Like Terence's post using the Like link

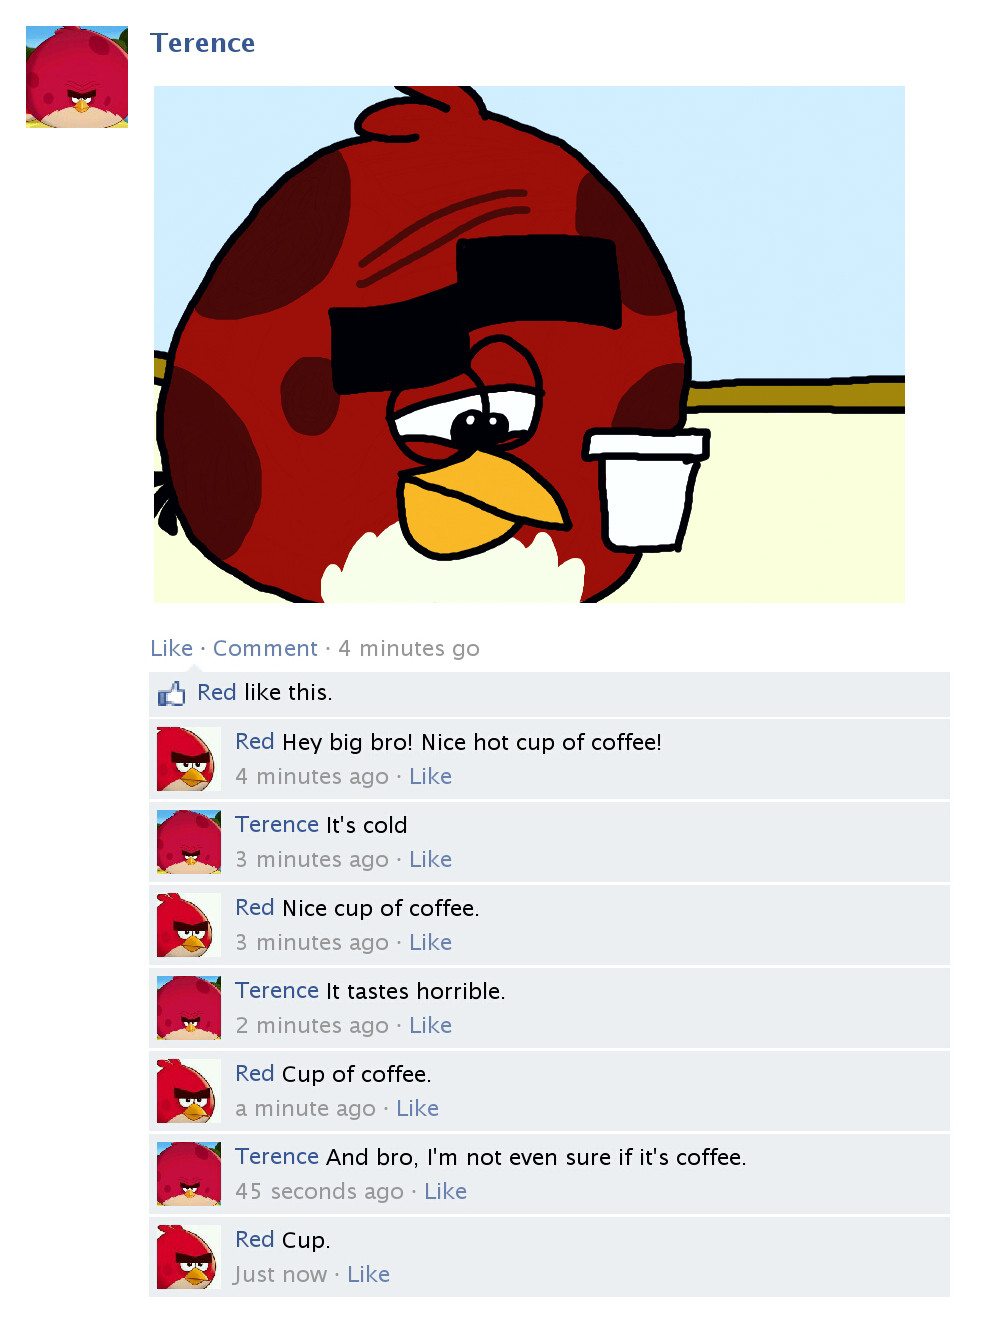[x=171, y=648]
